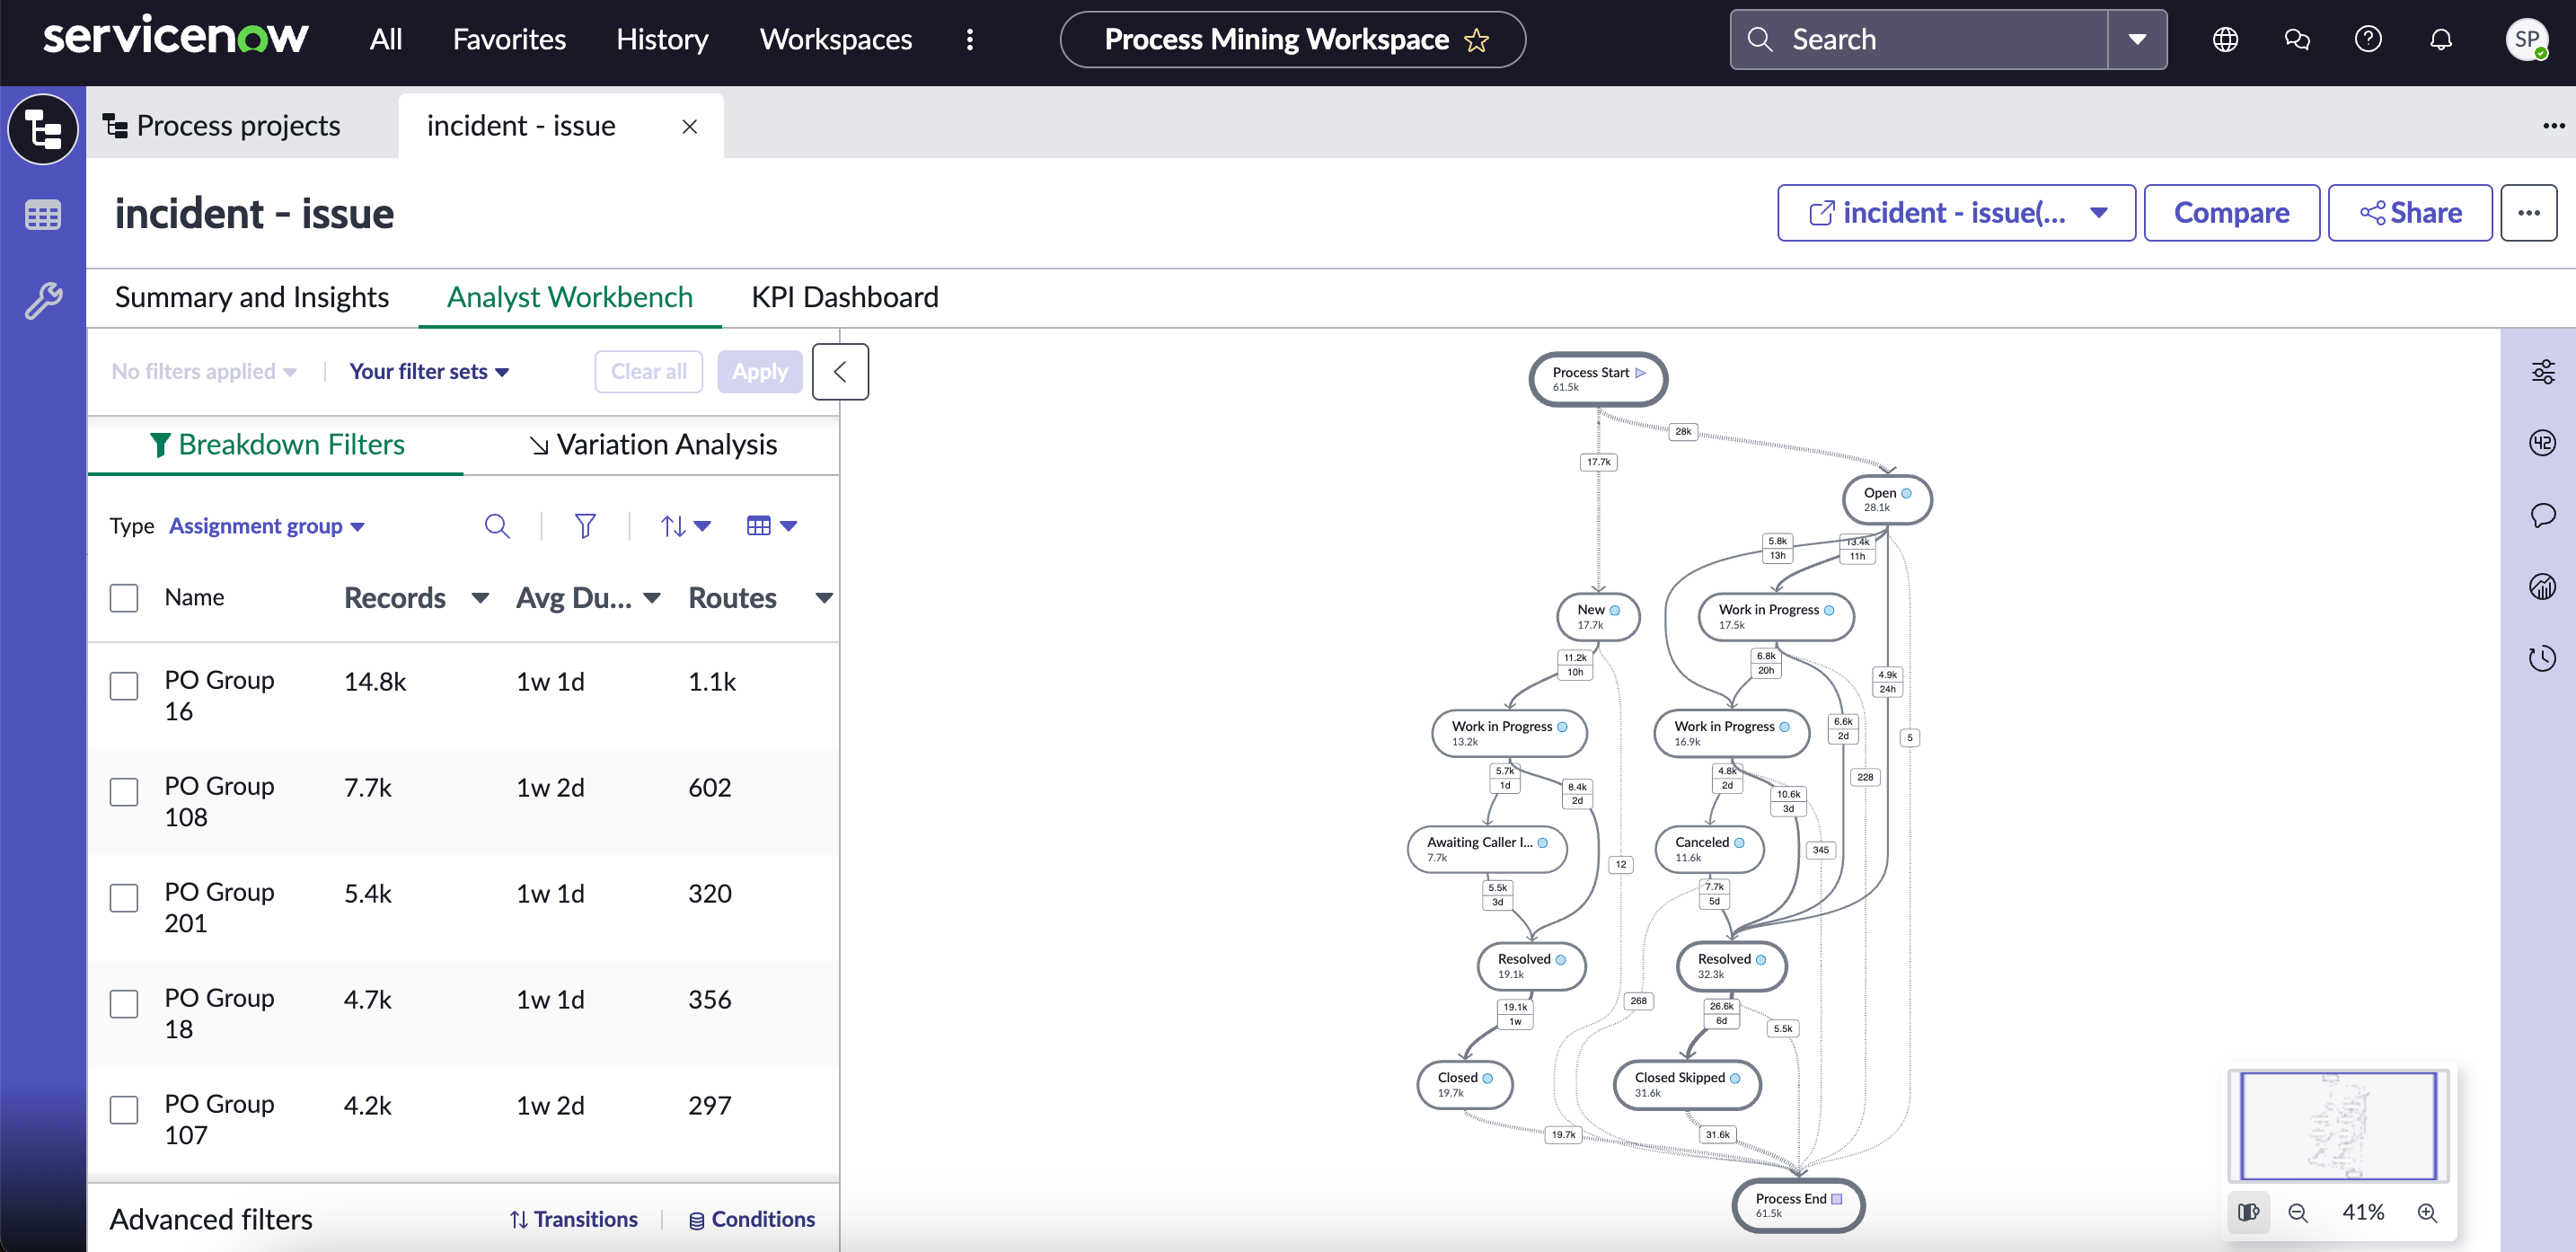
Task: Open the more actions ellipsis beside Share
Action: pyautogui.click(x=2528, y=213)
